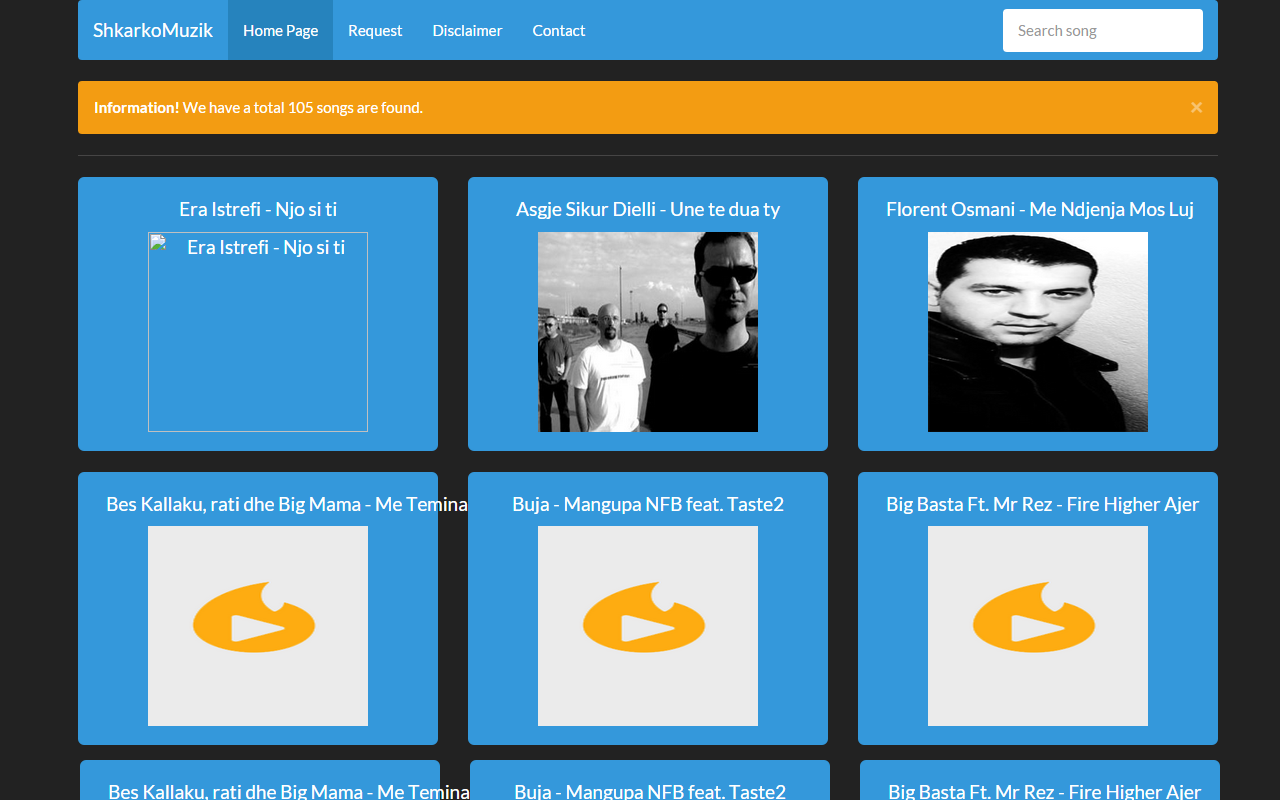The height and width of the screenshot is (800, 1280).
Task: Click the bottom row Buja song title
Action: [x=650, y=790]
